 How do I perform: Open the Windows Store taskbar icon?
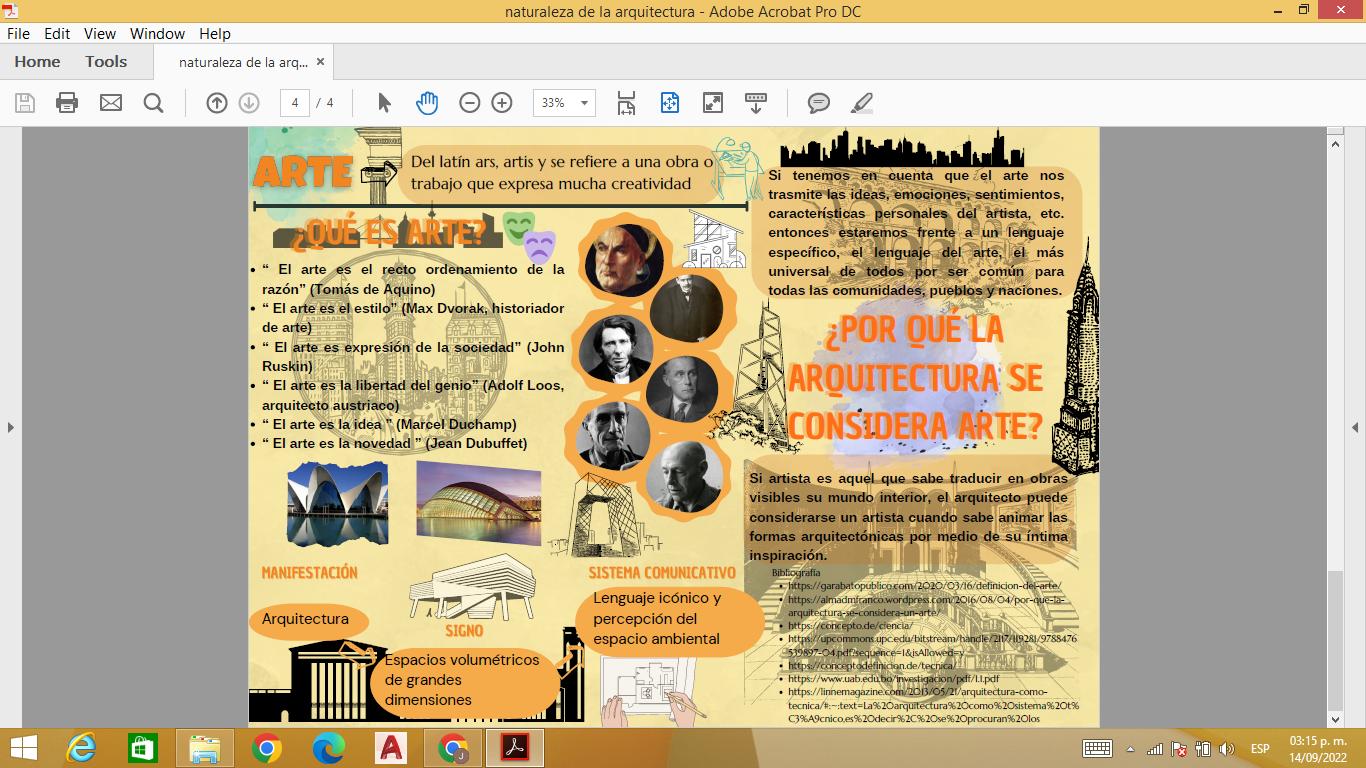coord(143,748)
